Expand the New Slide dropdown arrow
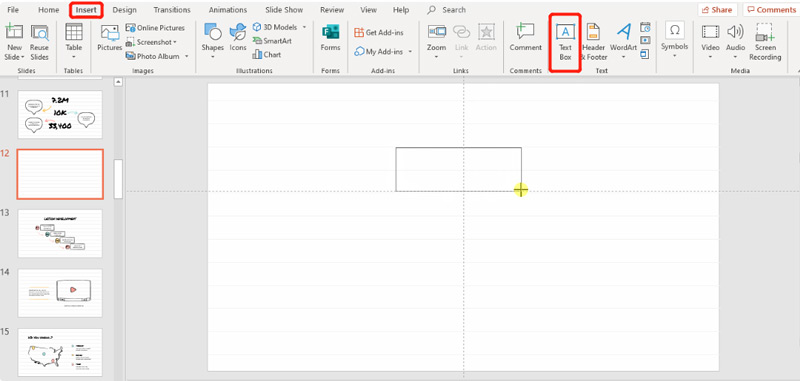This screenshot has width=800, height=381. click(22, 57)
